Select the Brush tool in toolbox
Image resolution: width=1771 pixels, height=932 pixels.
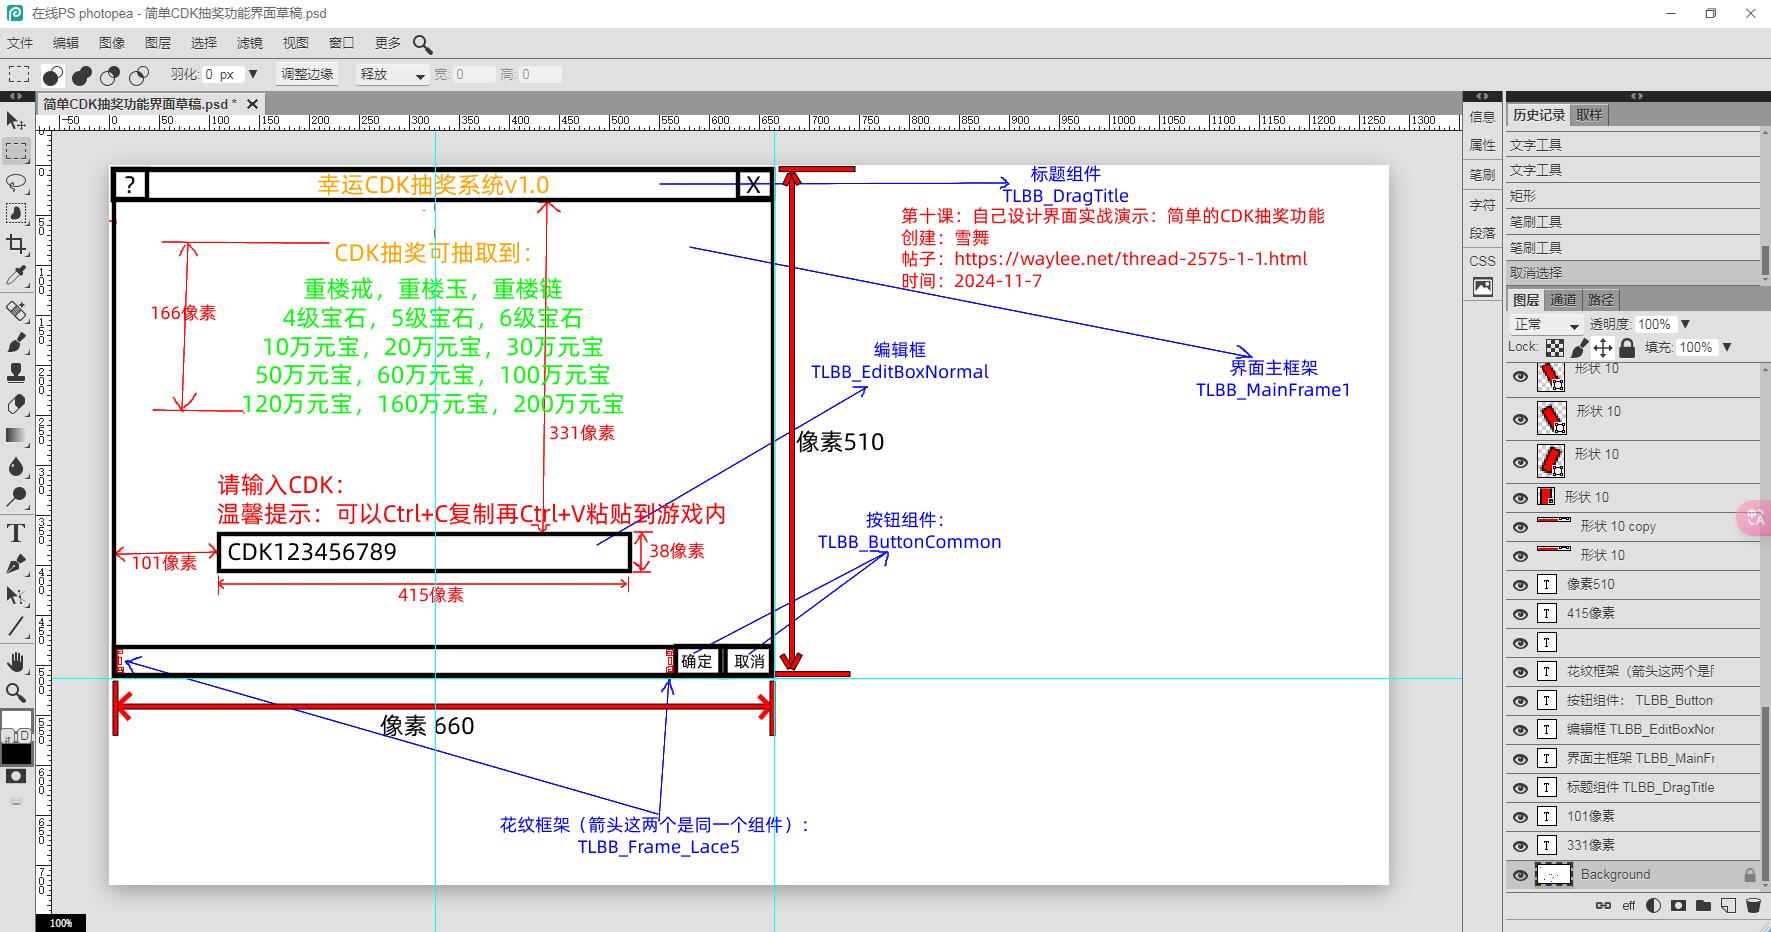point(16,342)
